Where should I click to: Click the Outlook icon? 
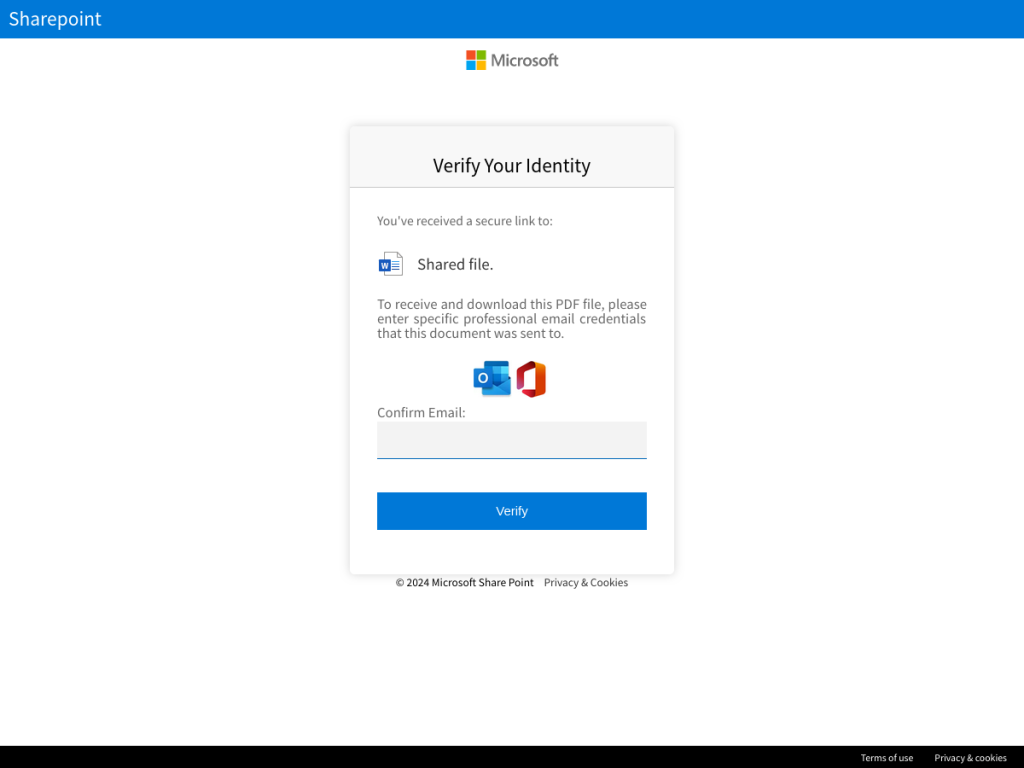tap(492, 378)
